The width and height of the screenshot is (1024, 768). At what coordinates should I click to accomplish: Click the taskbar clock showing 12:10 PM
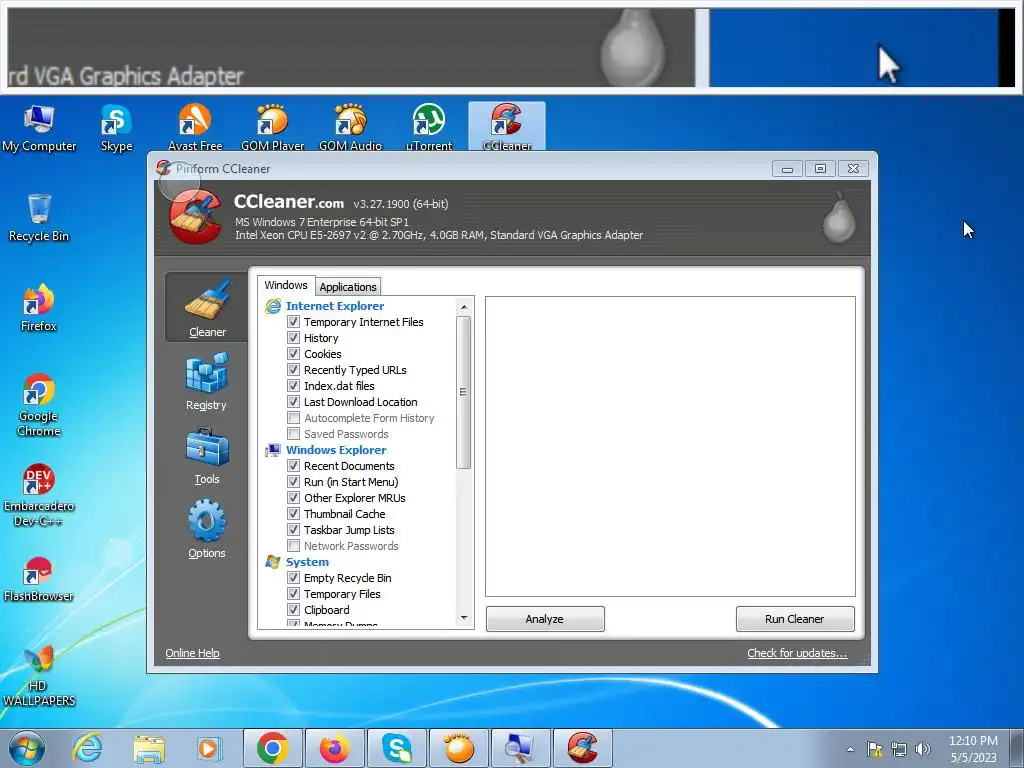click(973, 749)
